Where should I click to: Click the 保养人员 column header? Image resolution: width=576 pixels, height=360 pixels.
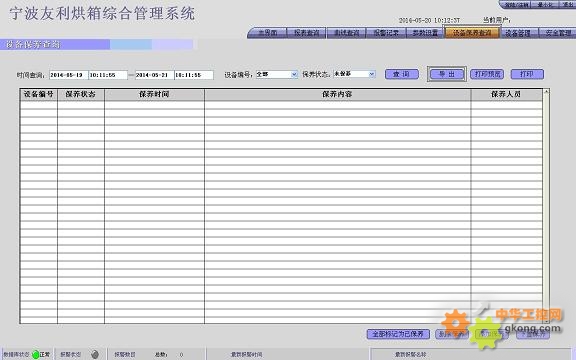(506, 94)
